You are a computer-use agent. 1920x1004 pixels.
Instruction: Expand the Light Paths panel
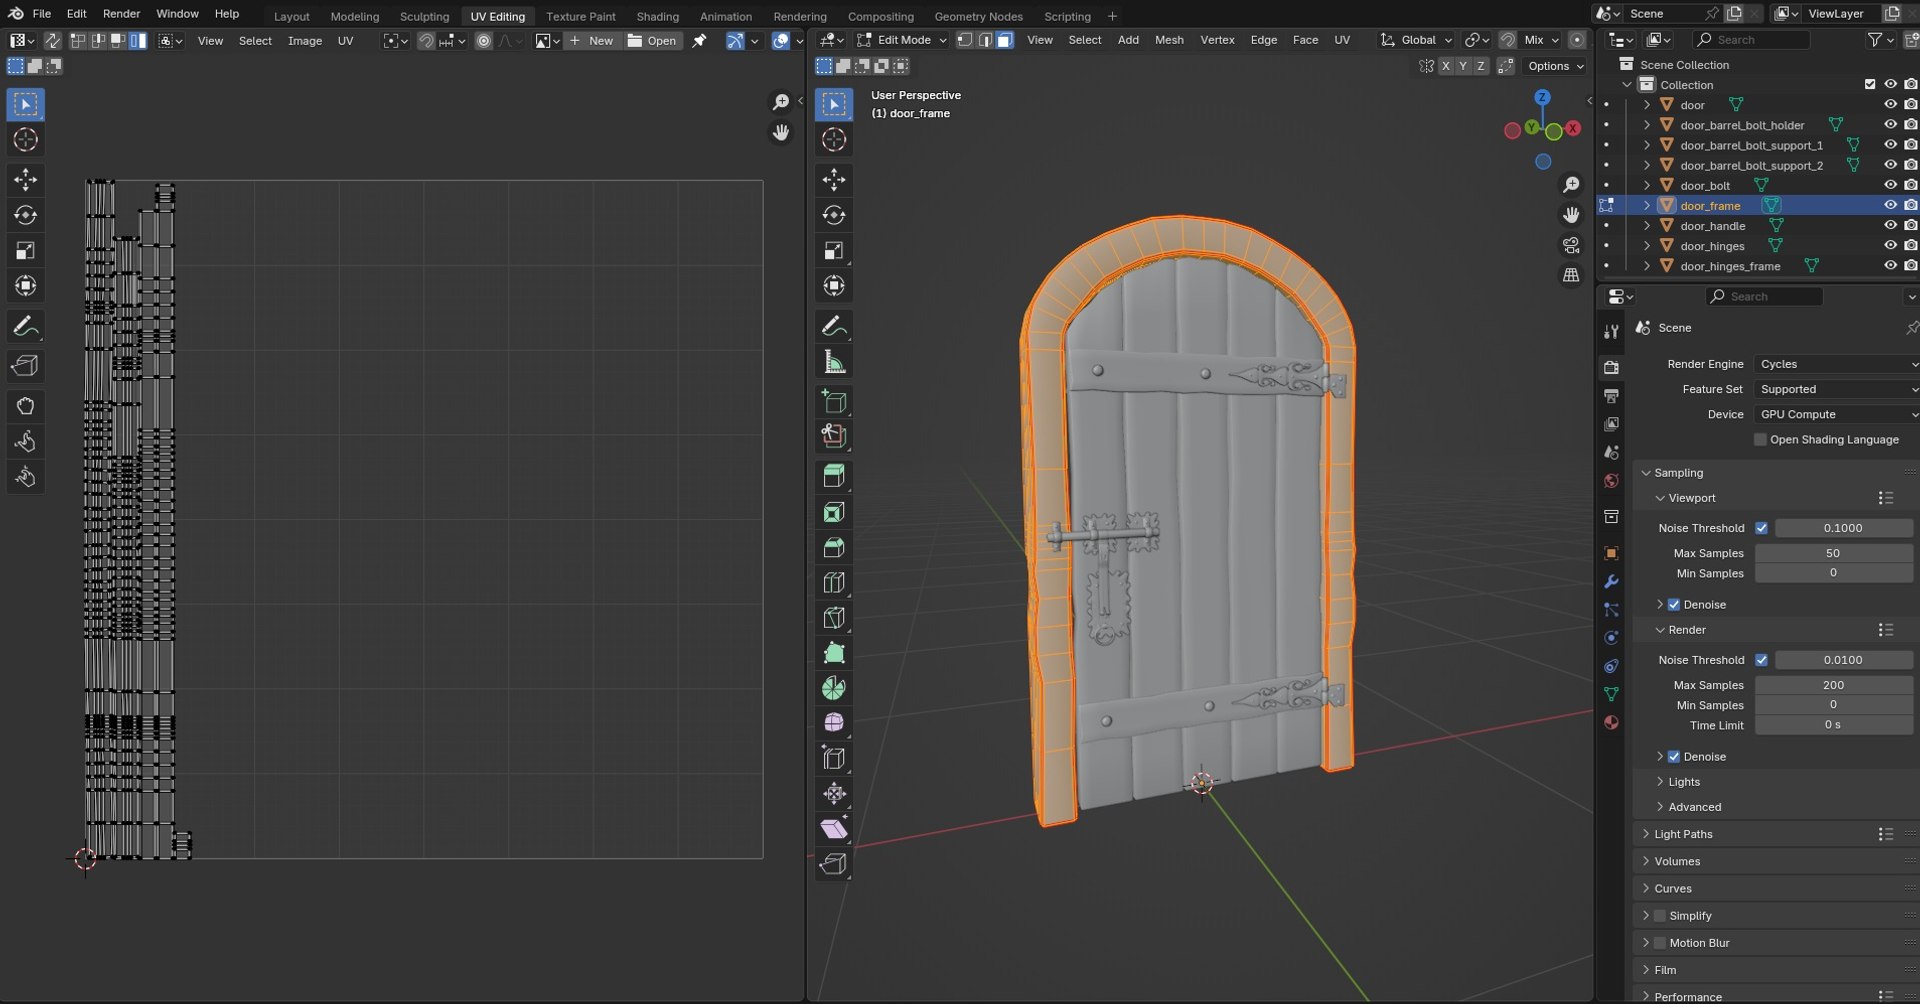[1683, 834]
